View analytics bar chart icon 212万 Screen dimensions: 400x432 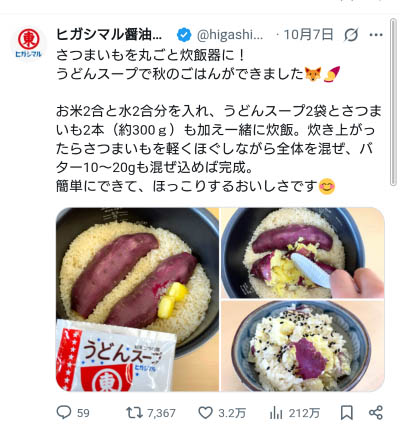pyautogui.click(x=276, y=413)
